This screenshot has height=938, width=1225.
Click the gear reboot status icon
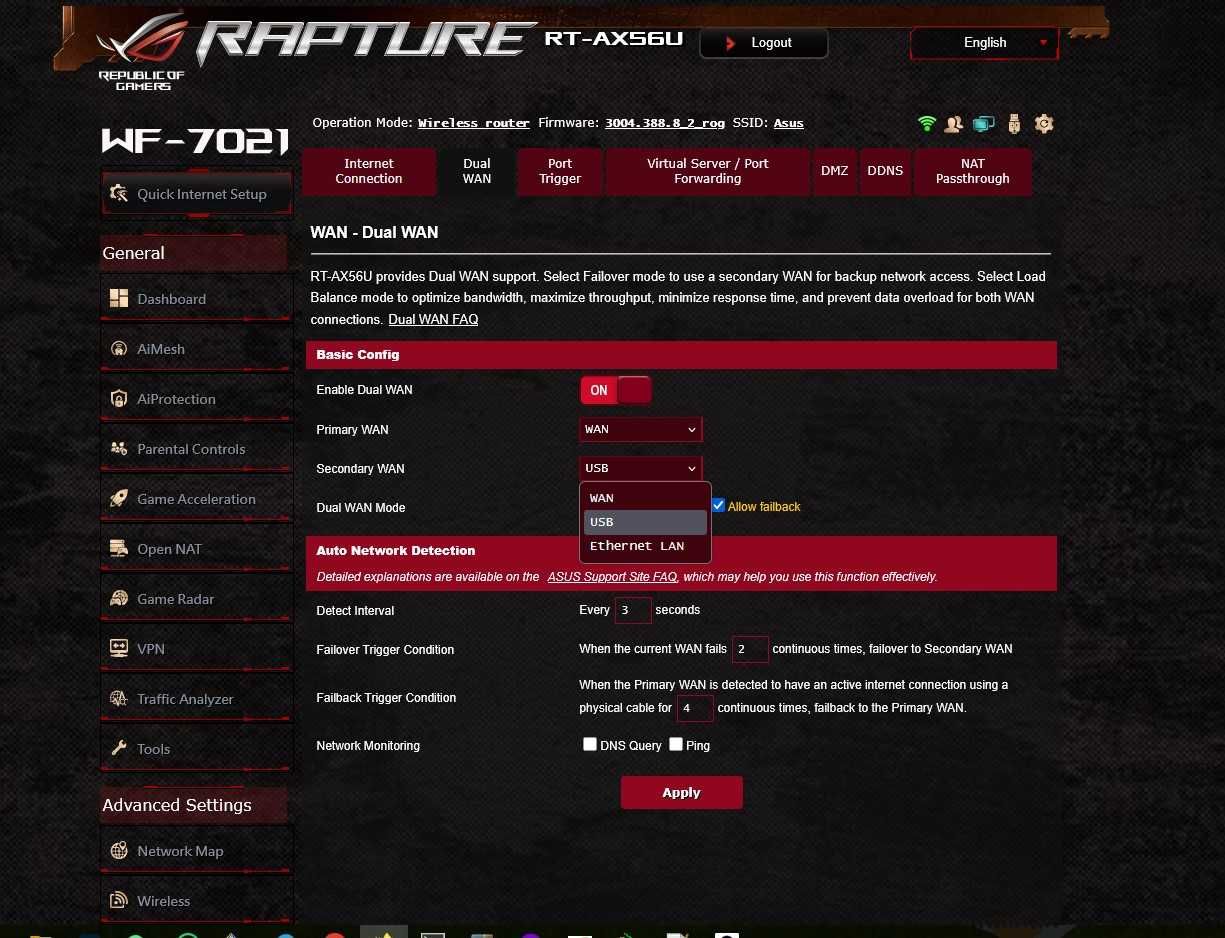coord(1044,124)
